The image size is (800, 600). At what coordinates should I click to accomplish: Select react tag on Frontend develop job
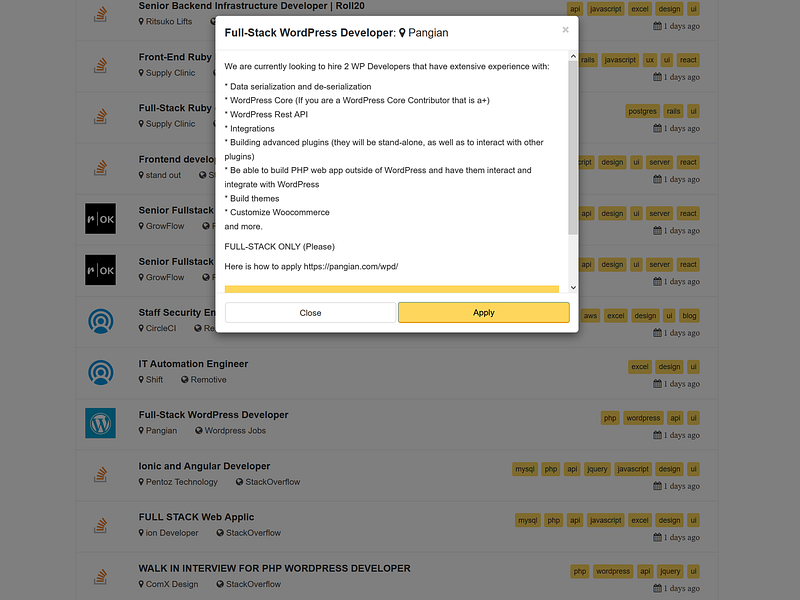pos(688,162)
